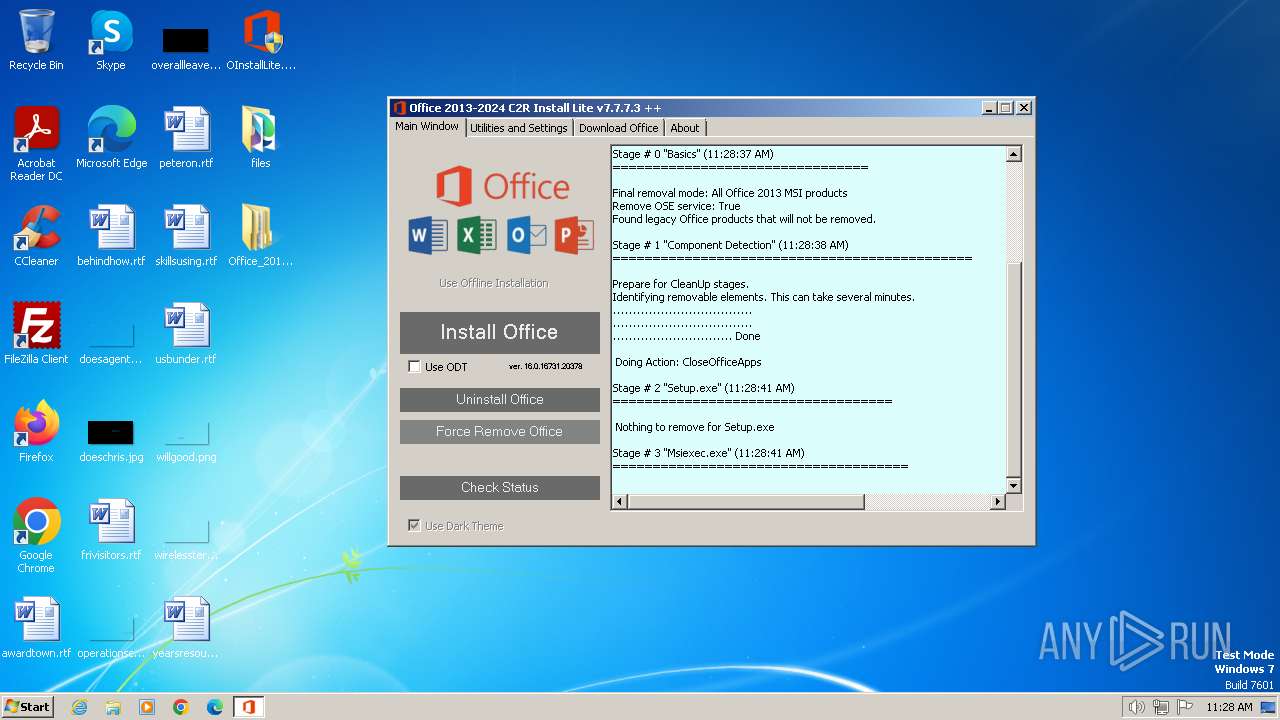
Task: Open Windows Explorer from the taskbar
Action: point(113,707)
